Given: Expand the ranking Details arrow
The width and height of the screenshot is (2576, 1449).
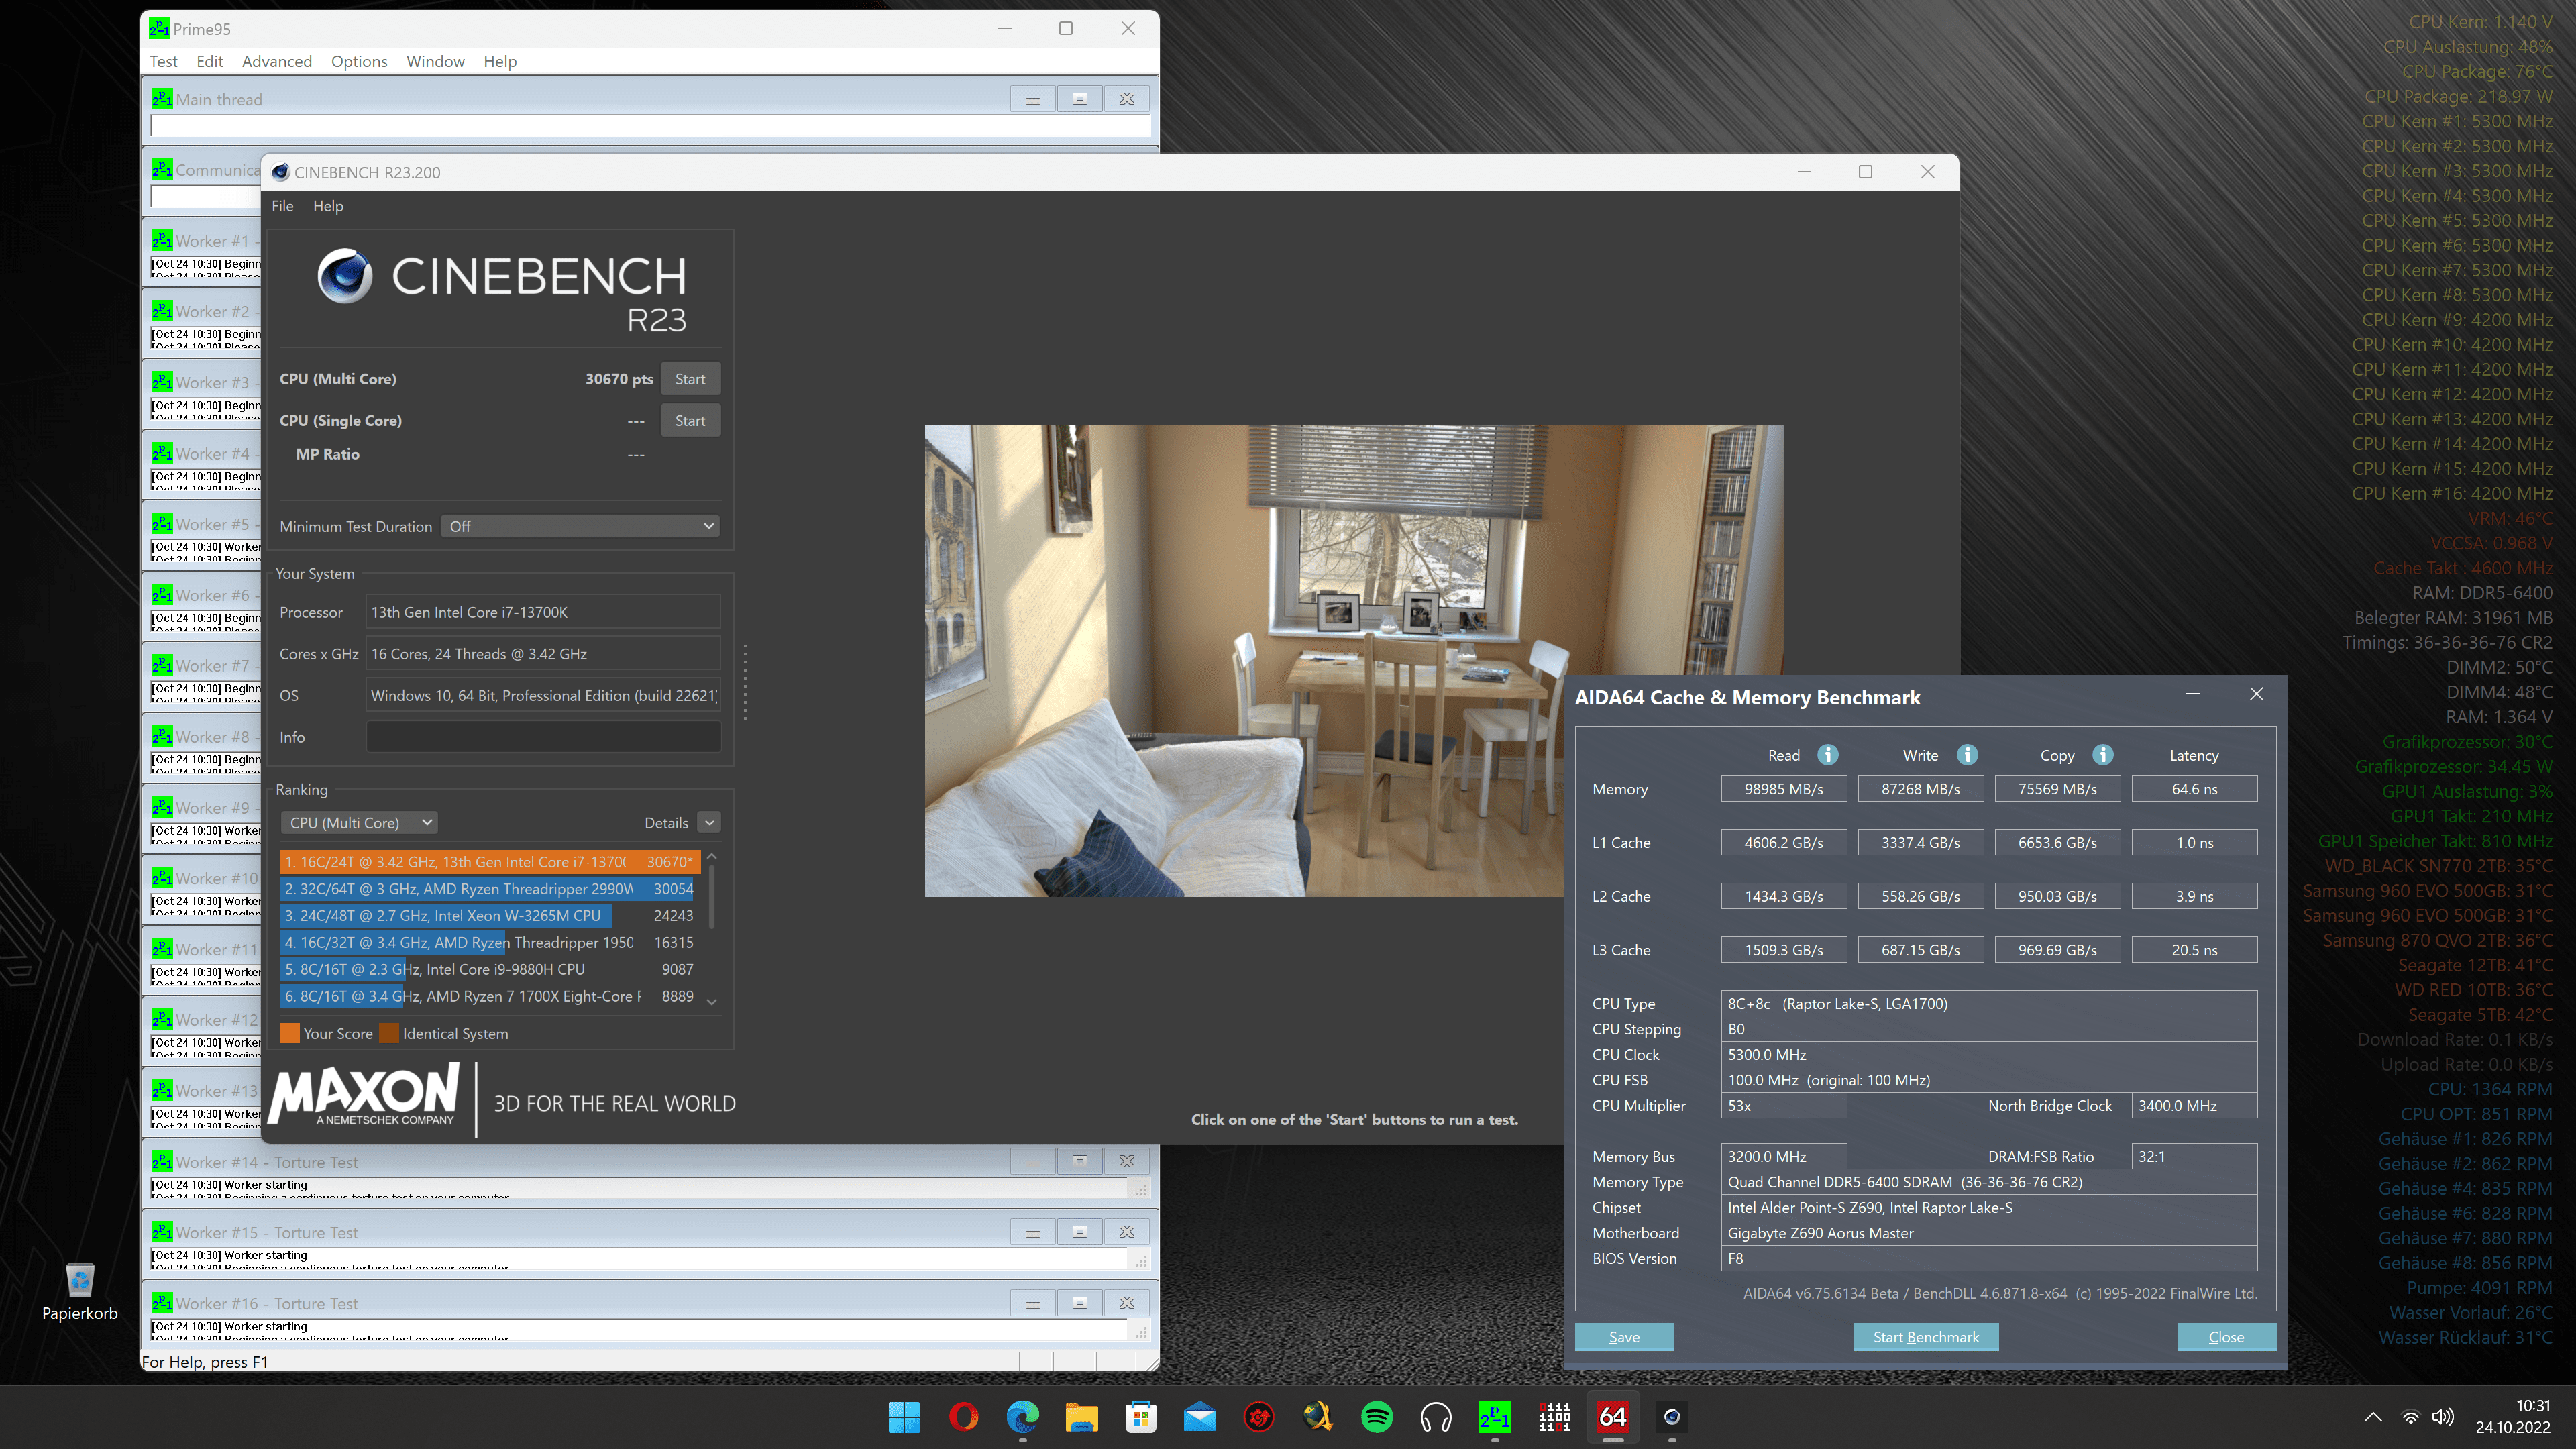Looking at the screenshot, I should (709, 823).
